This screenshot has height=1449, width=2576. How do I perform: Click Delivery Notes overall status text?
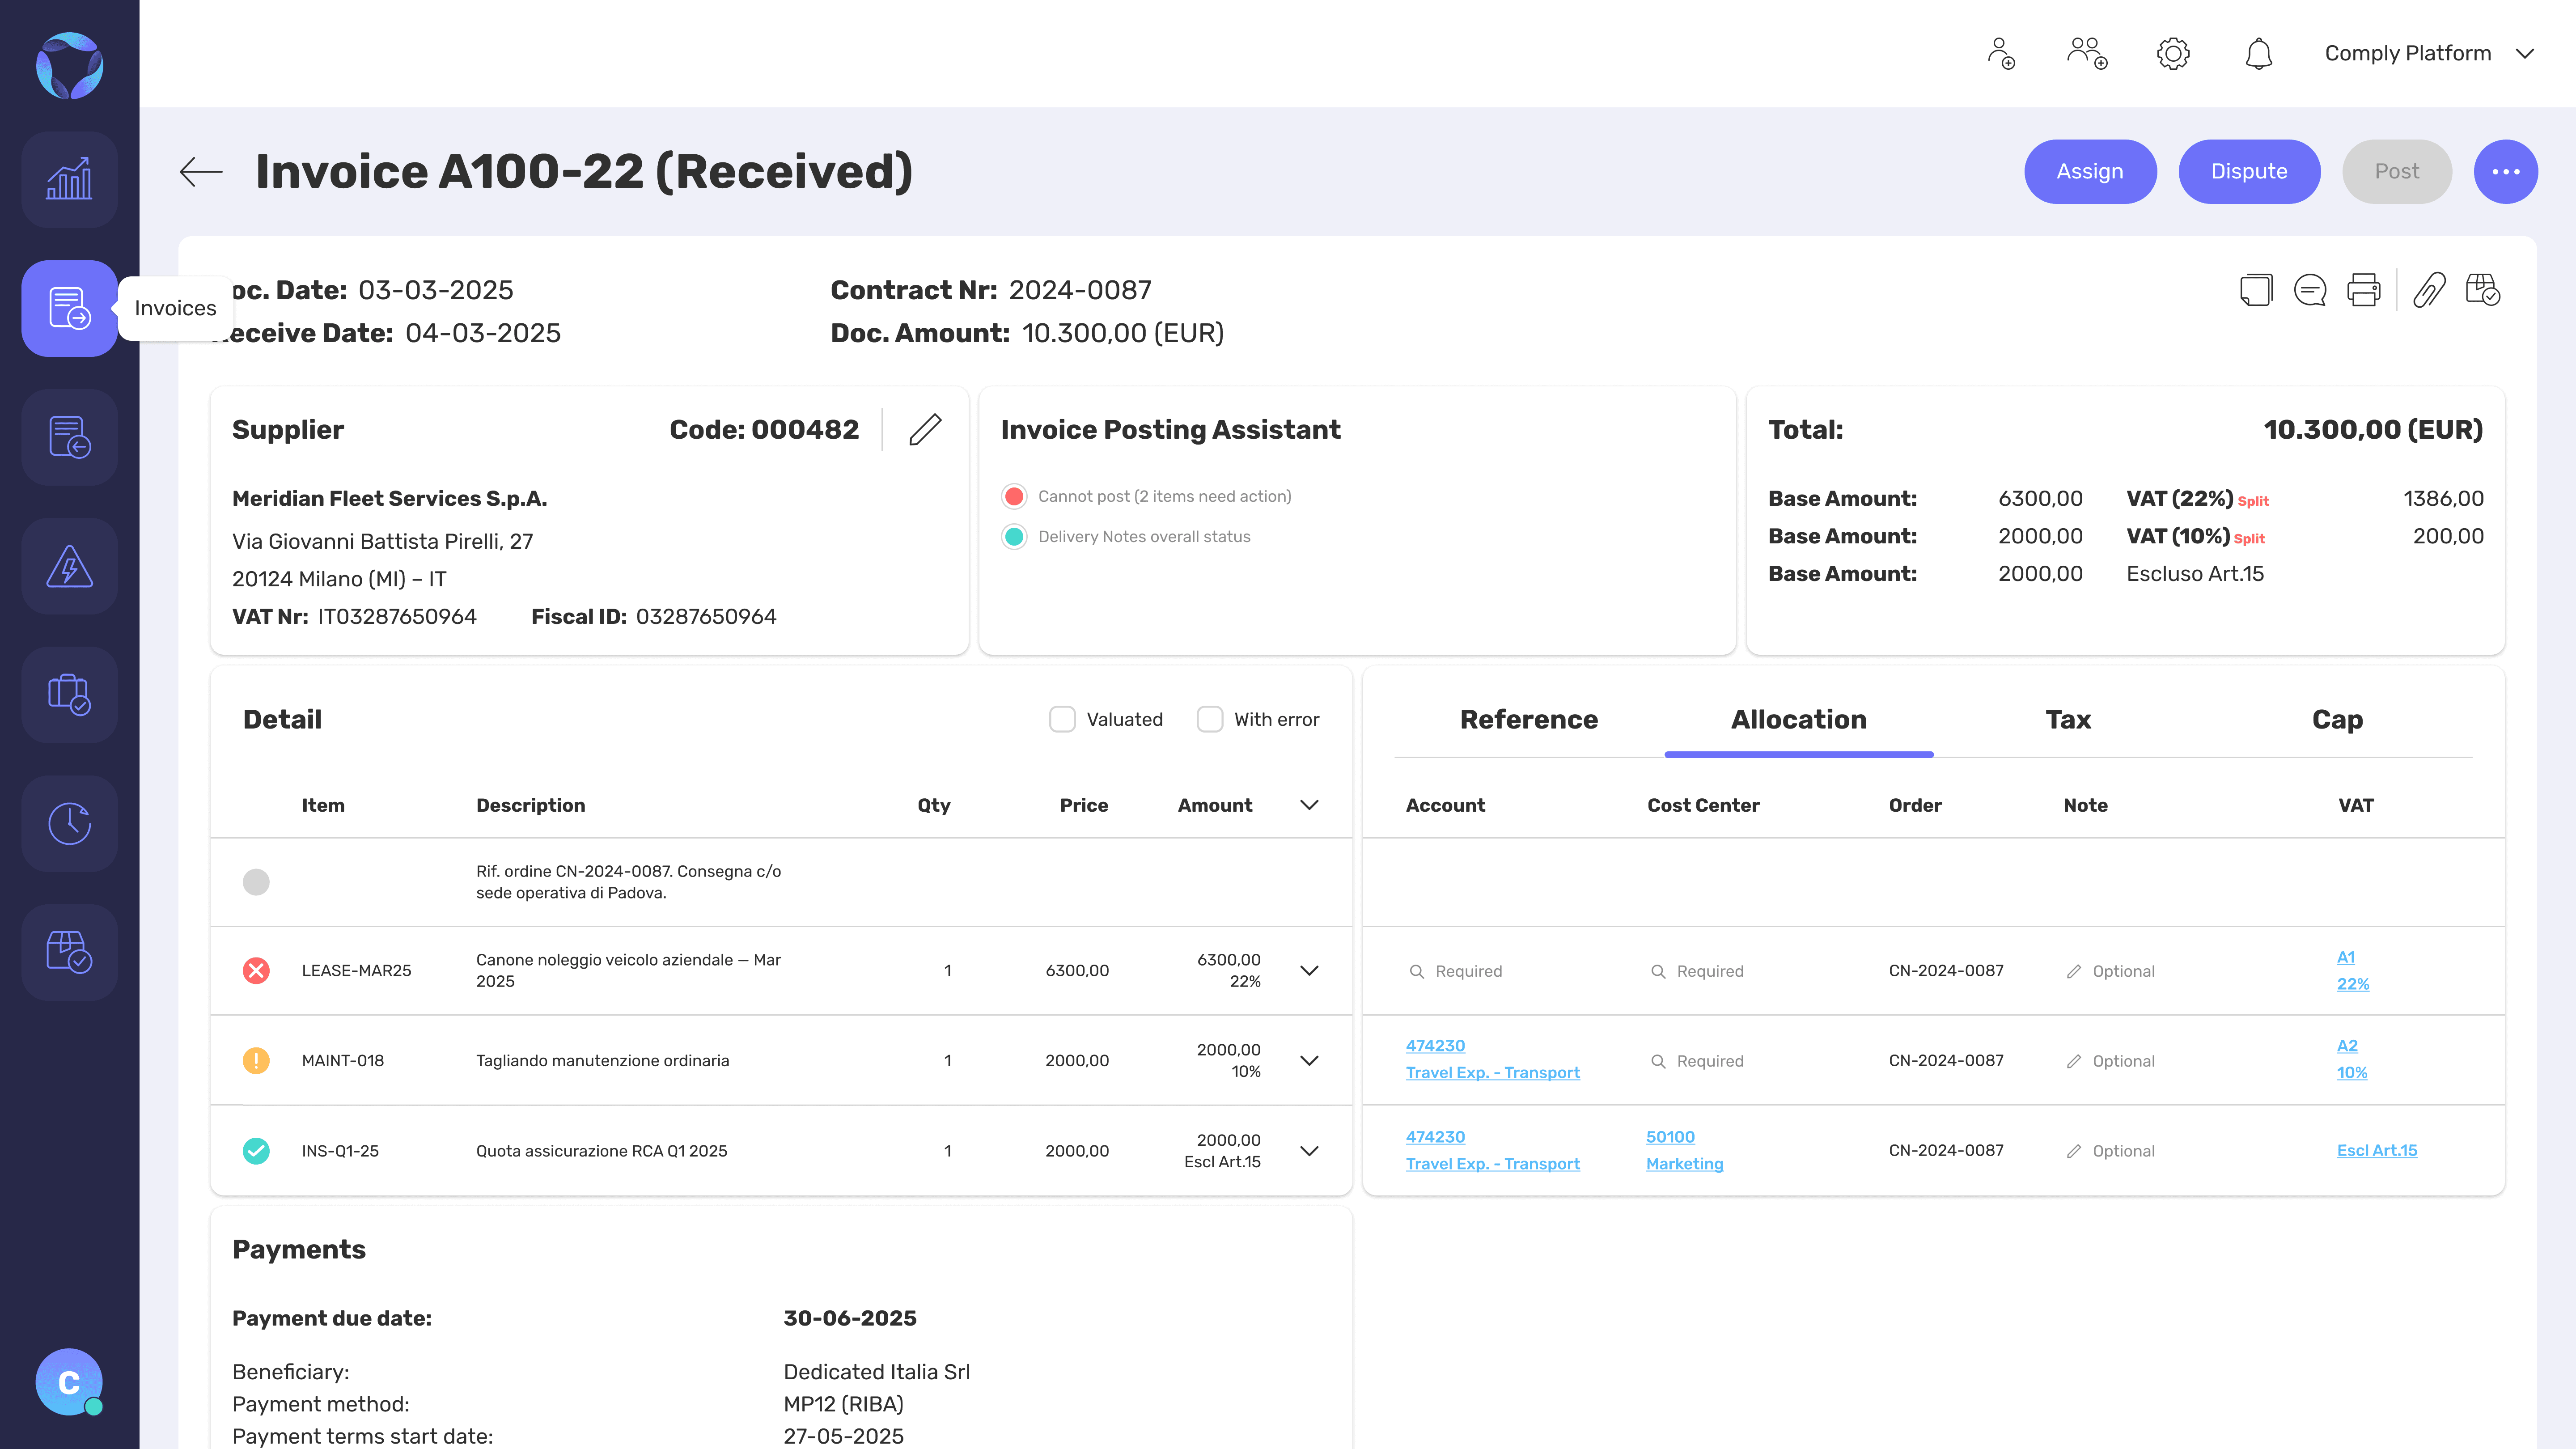1144,537
